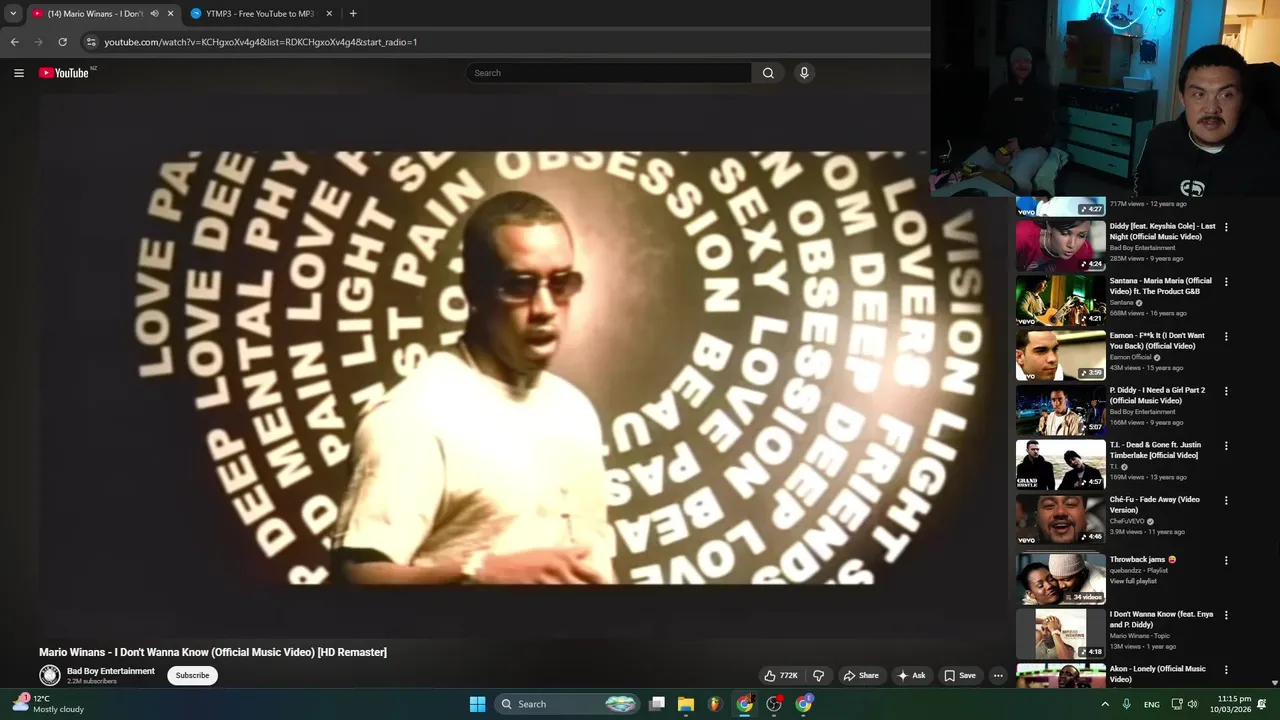This screenshot has width=1280, height=720.
Task: Open ENG language input switcher
Action: tap(1152, 705)
